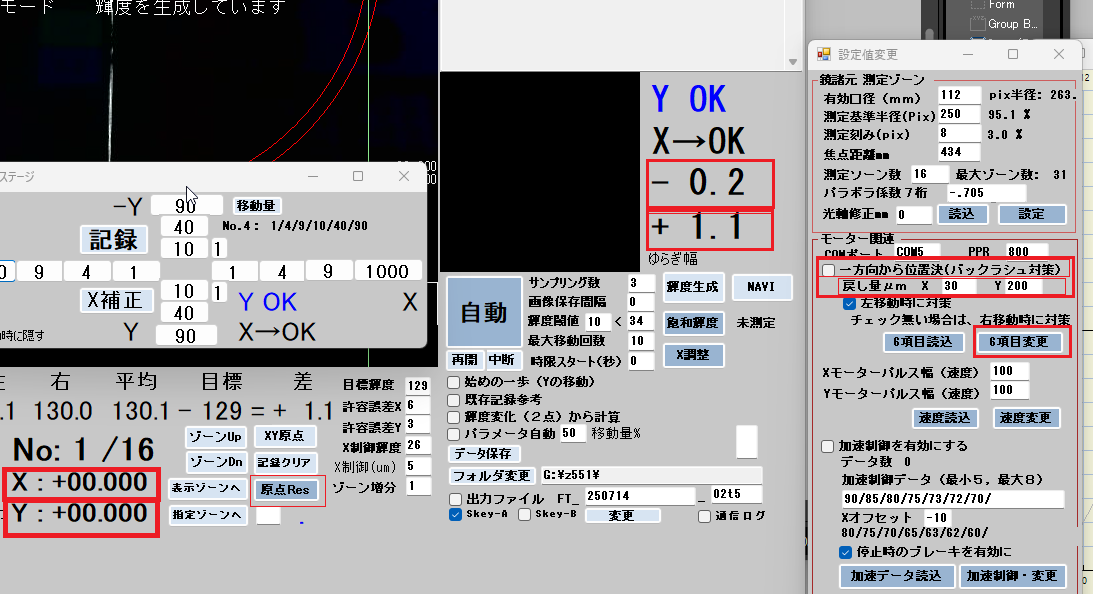Click the 設定値変更 window title icon

824,54
